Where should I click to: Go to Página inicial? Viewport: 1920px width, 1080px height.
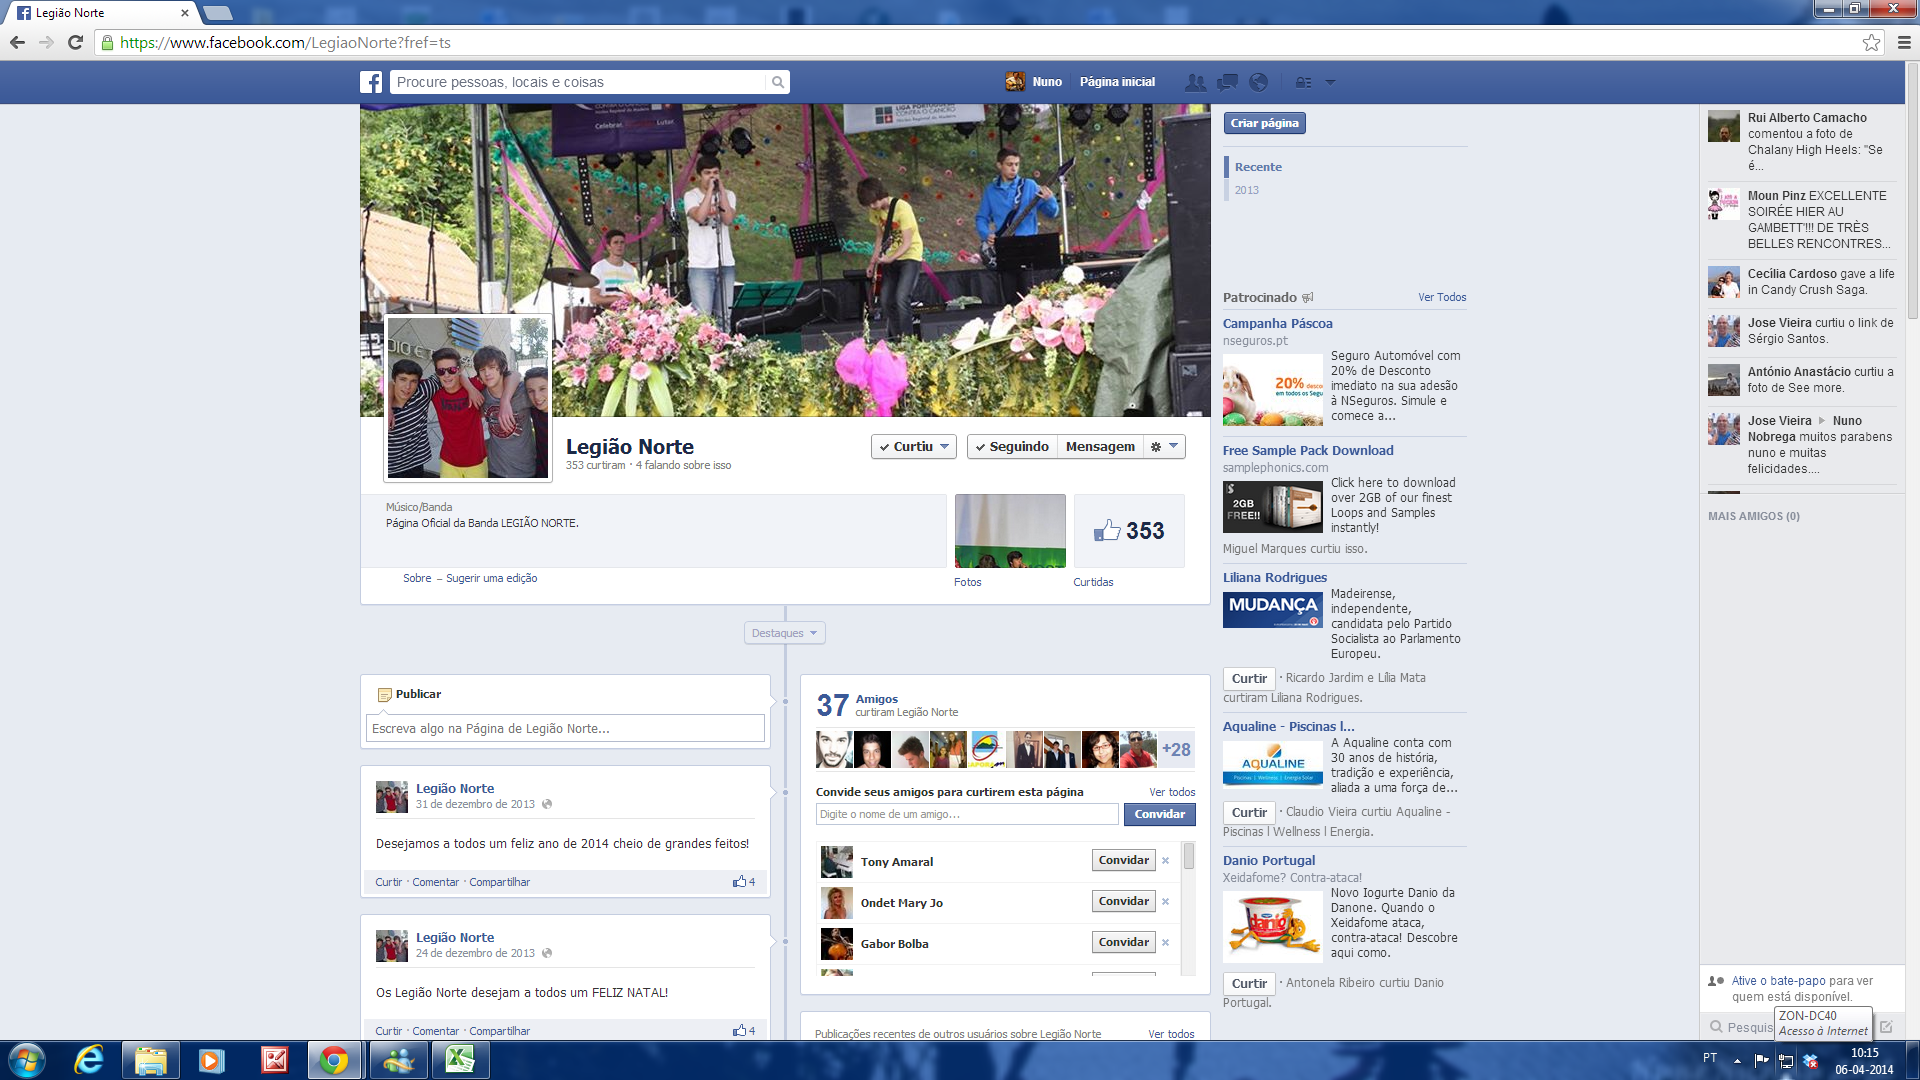[1117, 82]
